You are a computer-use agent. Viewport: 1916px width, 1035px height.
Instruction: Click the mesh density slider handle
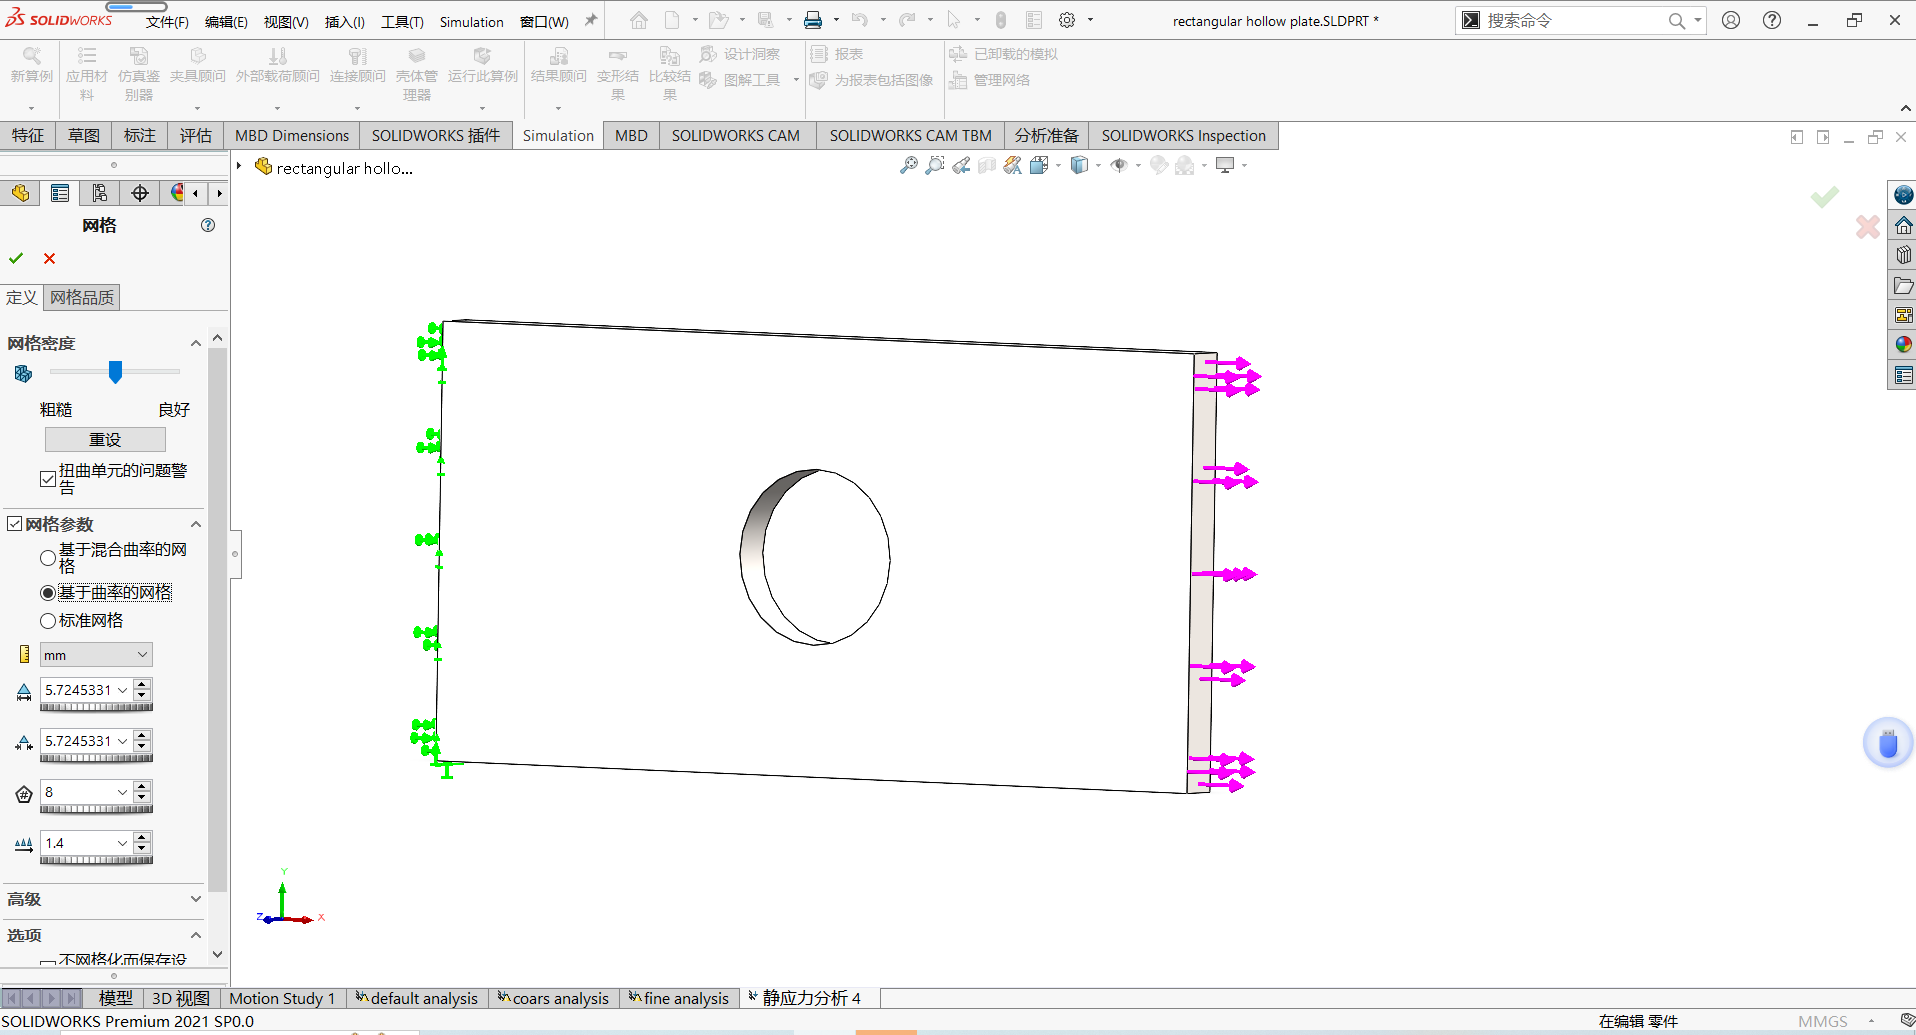coord(115,372)
